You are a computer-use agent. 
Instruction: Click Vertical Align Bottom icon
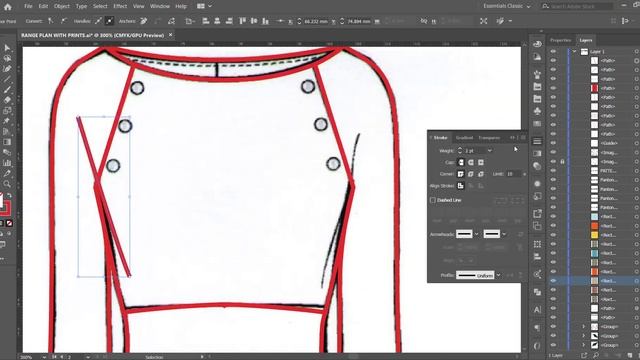[x=266, y=21]
